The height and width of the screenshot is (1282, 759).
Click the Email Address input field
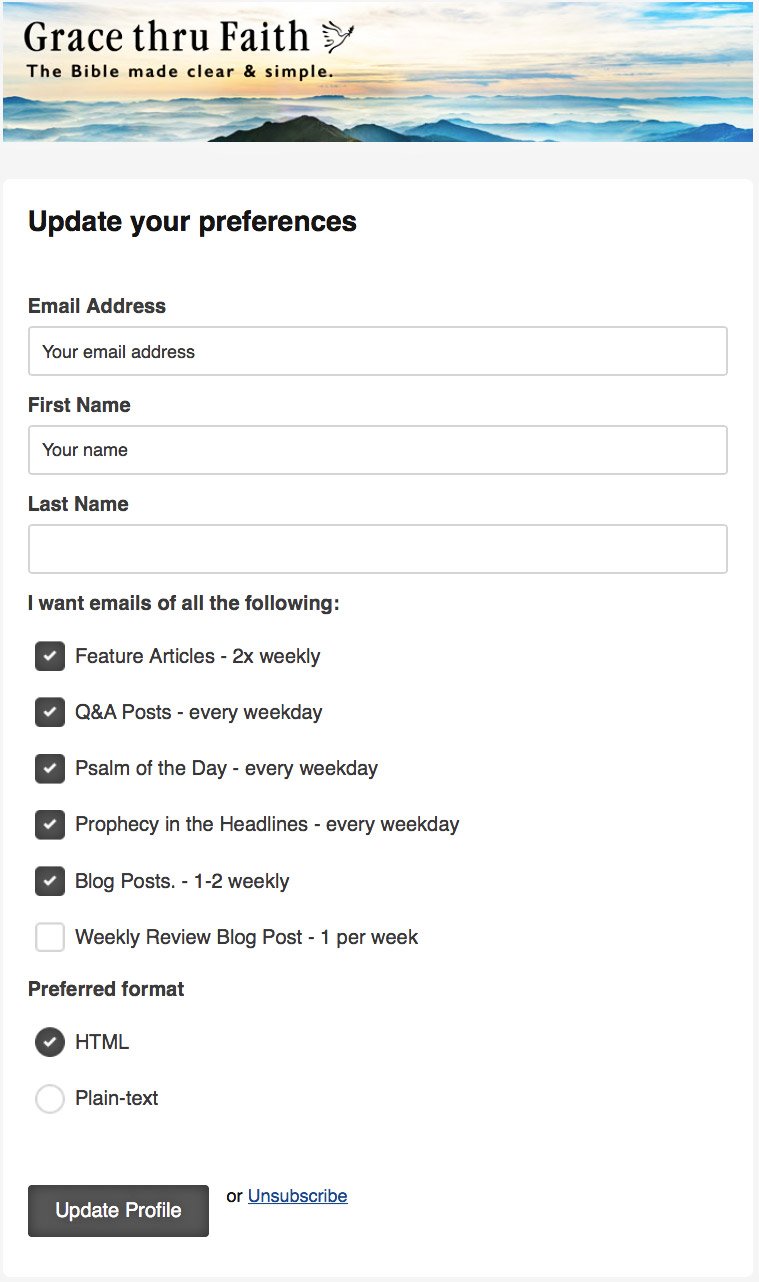[377, 351]
